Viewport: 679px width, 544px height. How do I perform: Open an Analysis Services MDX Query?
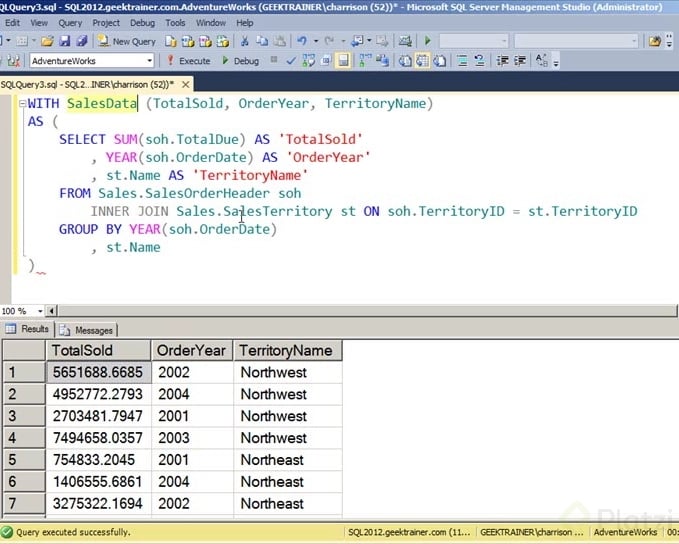point(188,41)
